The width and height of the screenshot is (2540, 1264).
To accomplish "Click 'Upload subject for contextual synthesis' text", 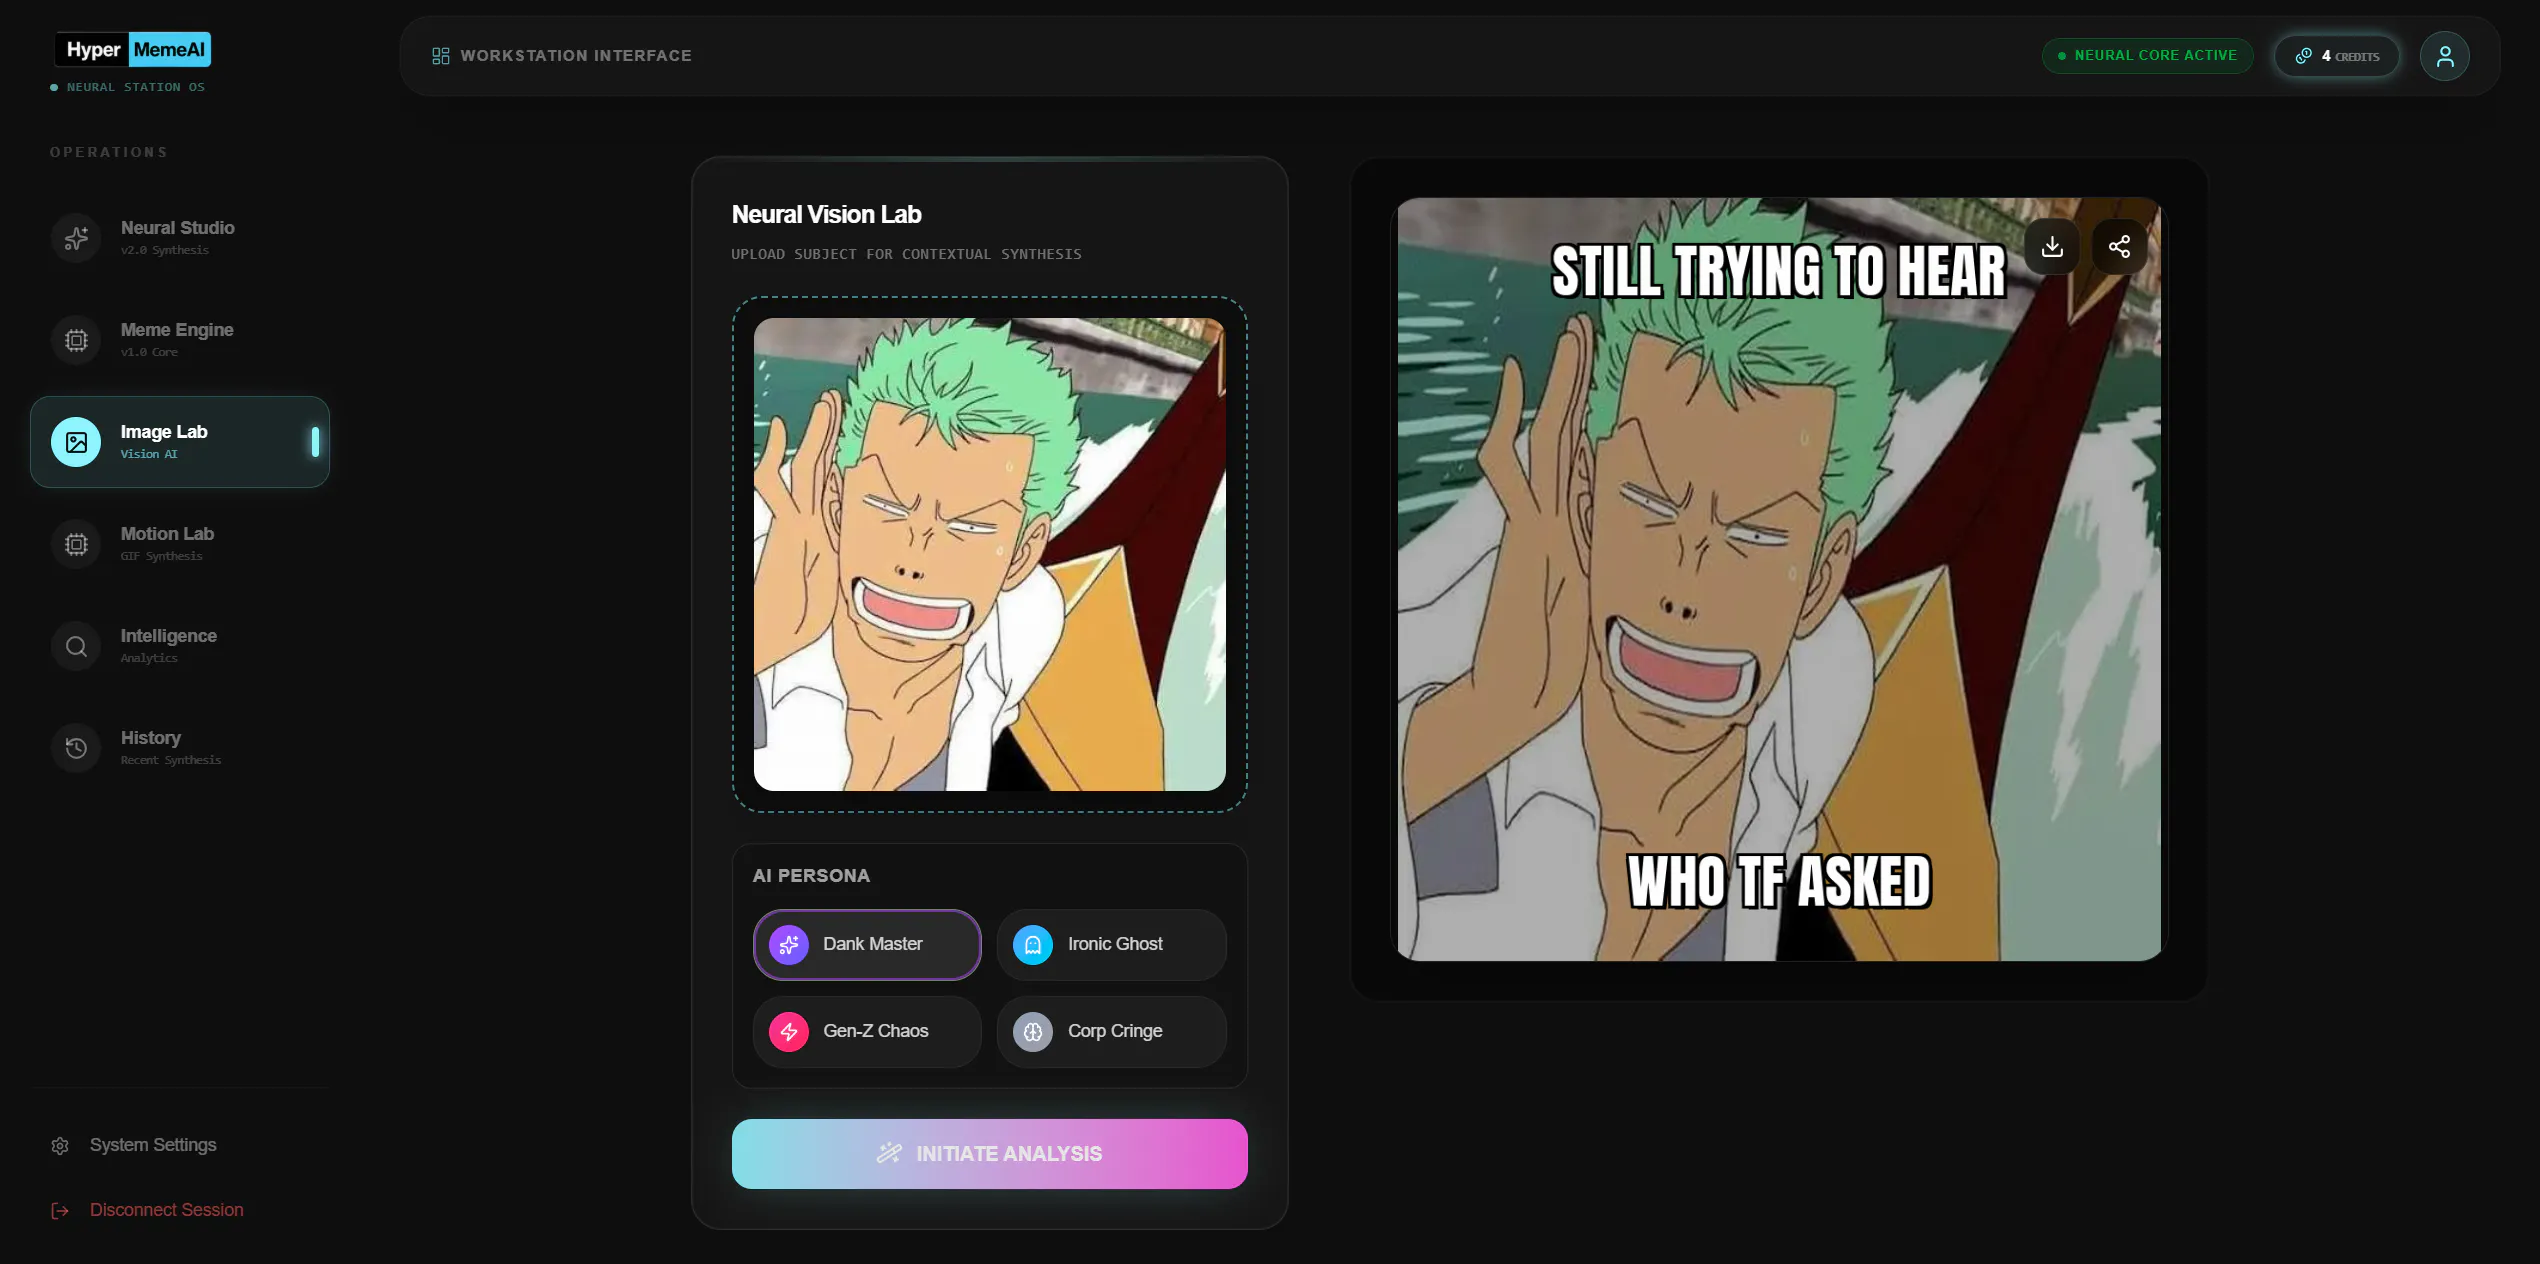I will click(x=906, y=255).
